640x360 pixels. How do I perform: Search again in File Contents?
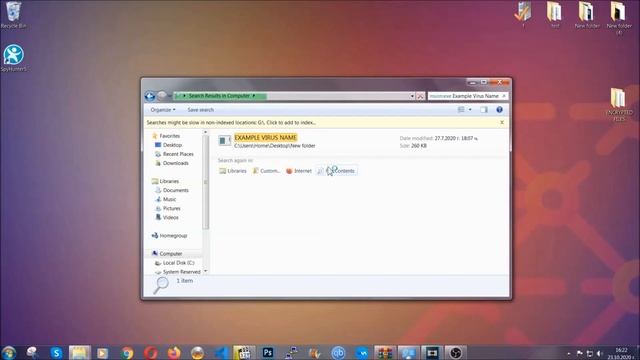tap(337, 171)
